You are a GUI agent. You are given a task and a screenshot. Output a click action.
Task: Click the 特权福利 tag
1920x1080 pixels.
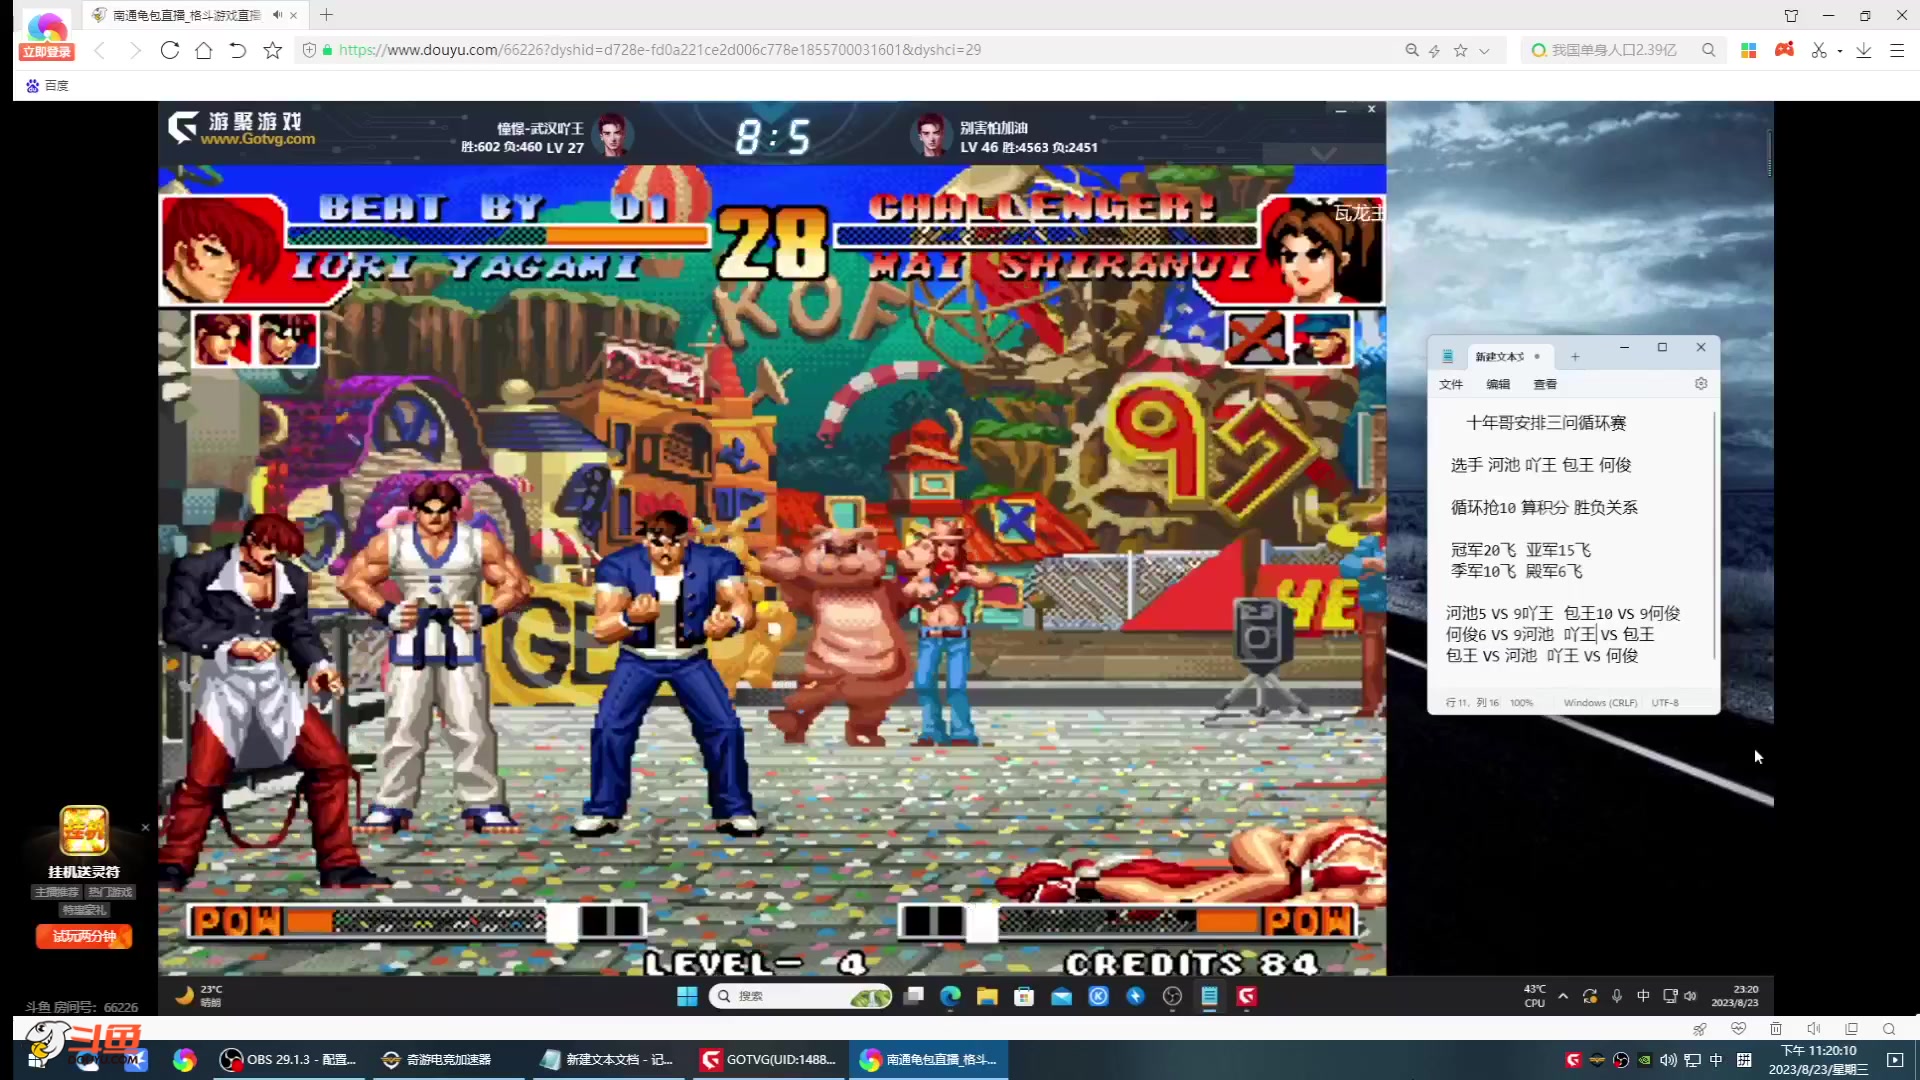84,910
